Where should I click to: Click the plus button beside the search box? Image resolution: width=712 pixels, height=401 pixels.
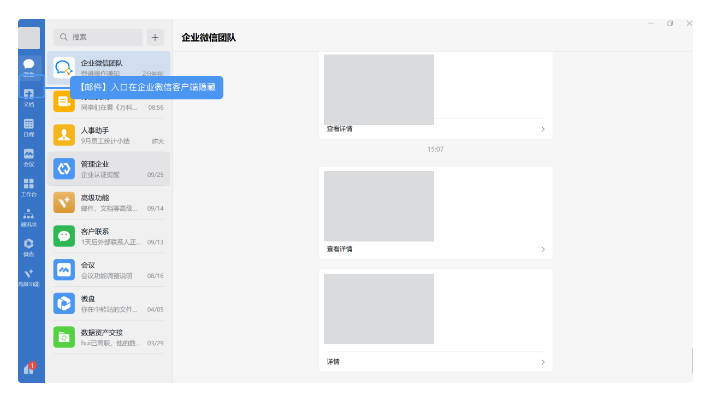coord(155,37)
